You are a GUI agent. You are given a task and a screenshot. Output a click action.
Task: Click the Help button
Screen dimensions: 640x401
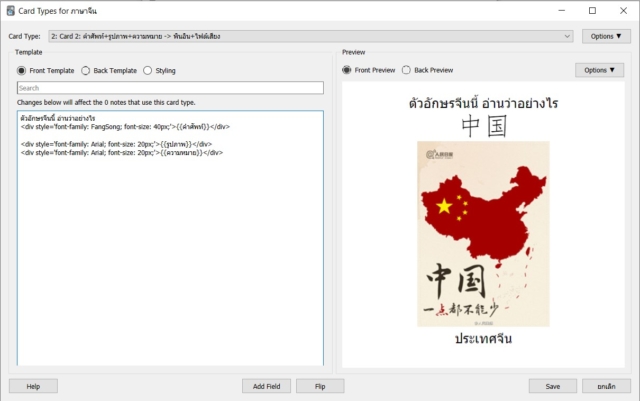click(x=33, y=386)
